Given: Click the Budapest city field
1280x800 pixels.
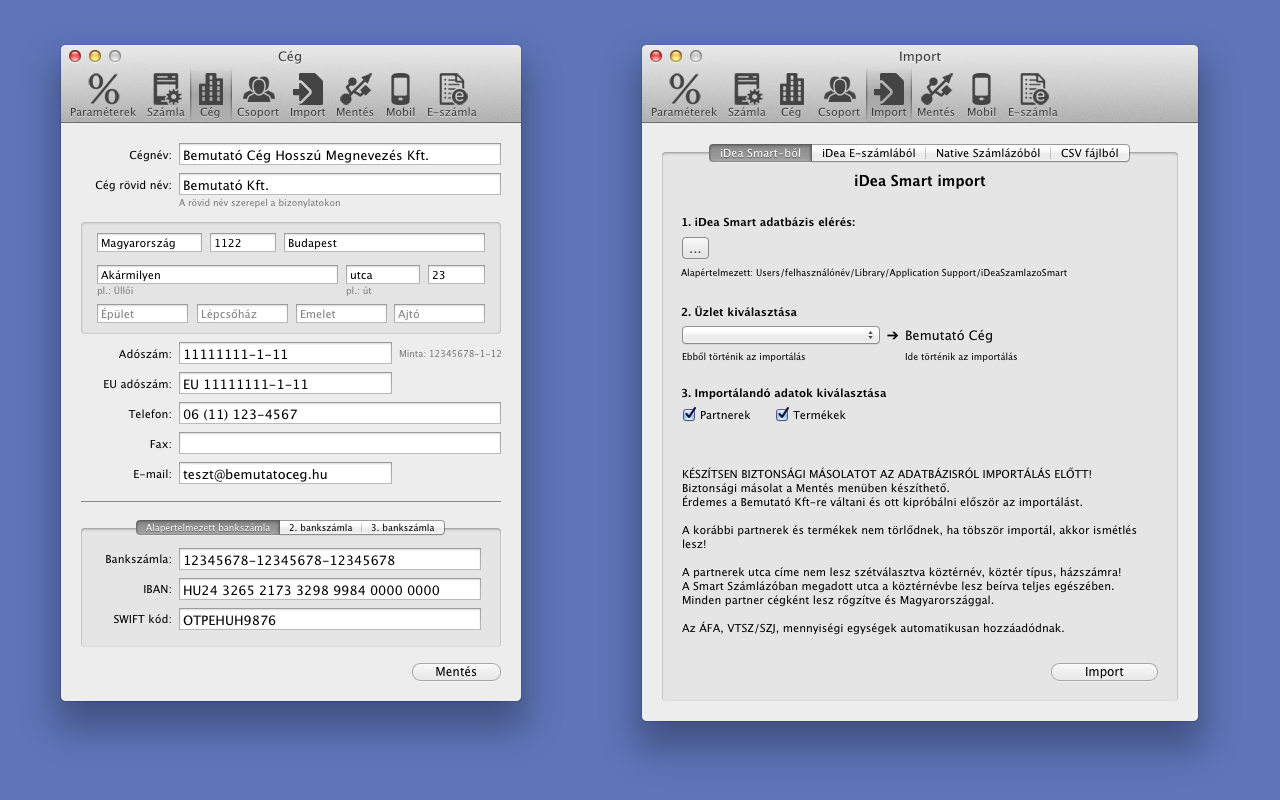Looking at the screenshot, I should pyautogui.click(x=384, y=243).
